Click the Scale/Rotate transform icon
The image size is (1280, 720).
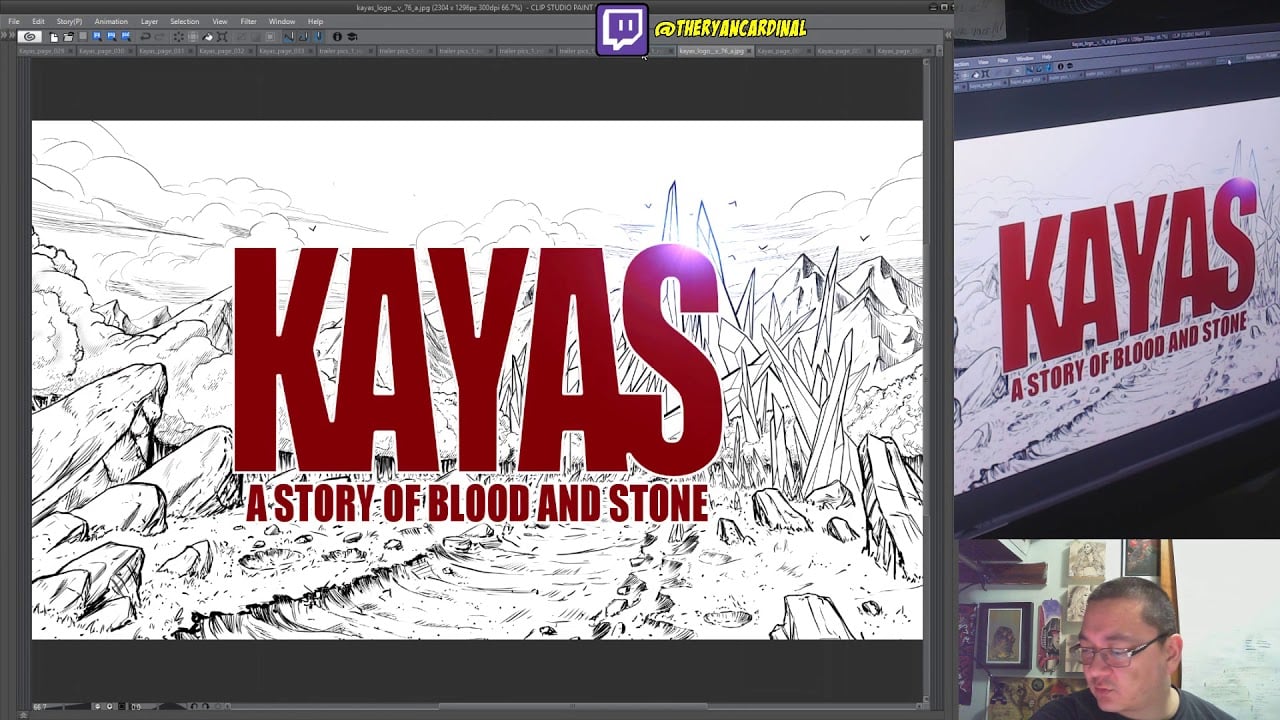(x=222, y=37)
